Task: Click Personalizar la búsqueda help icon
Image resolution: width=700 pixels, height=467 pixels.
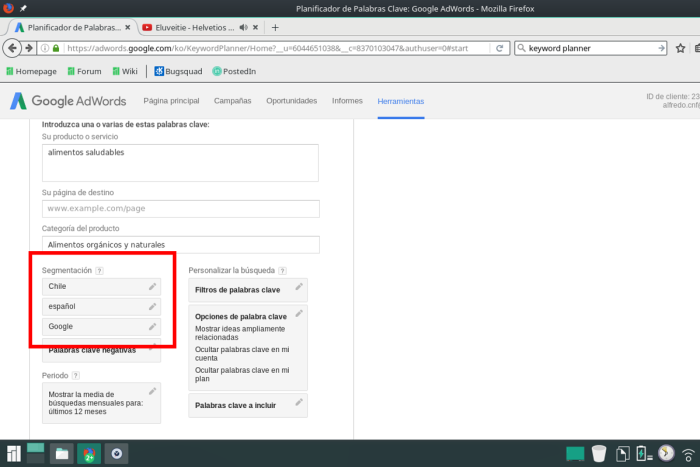Action: (x=282, y=271)
